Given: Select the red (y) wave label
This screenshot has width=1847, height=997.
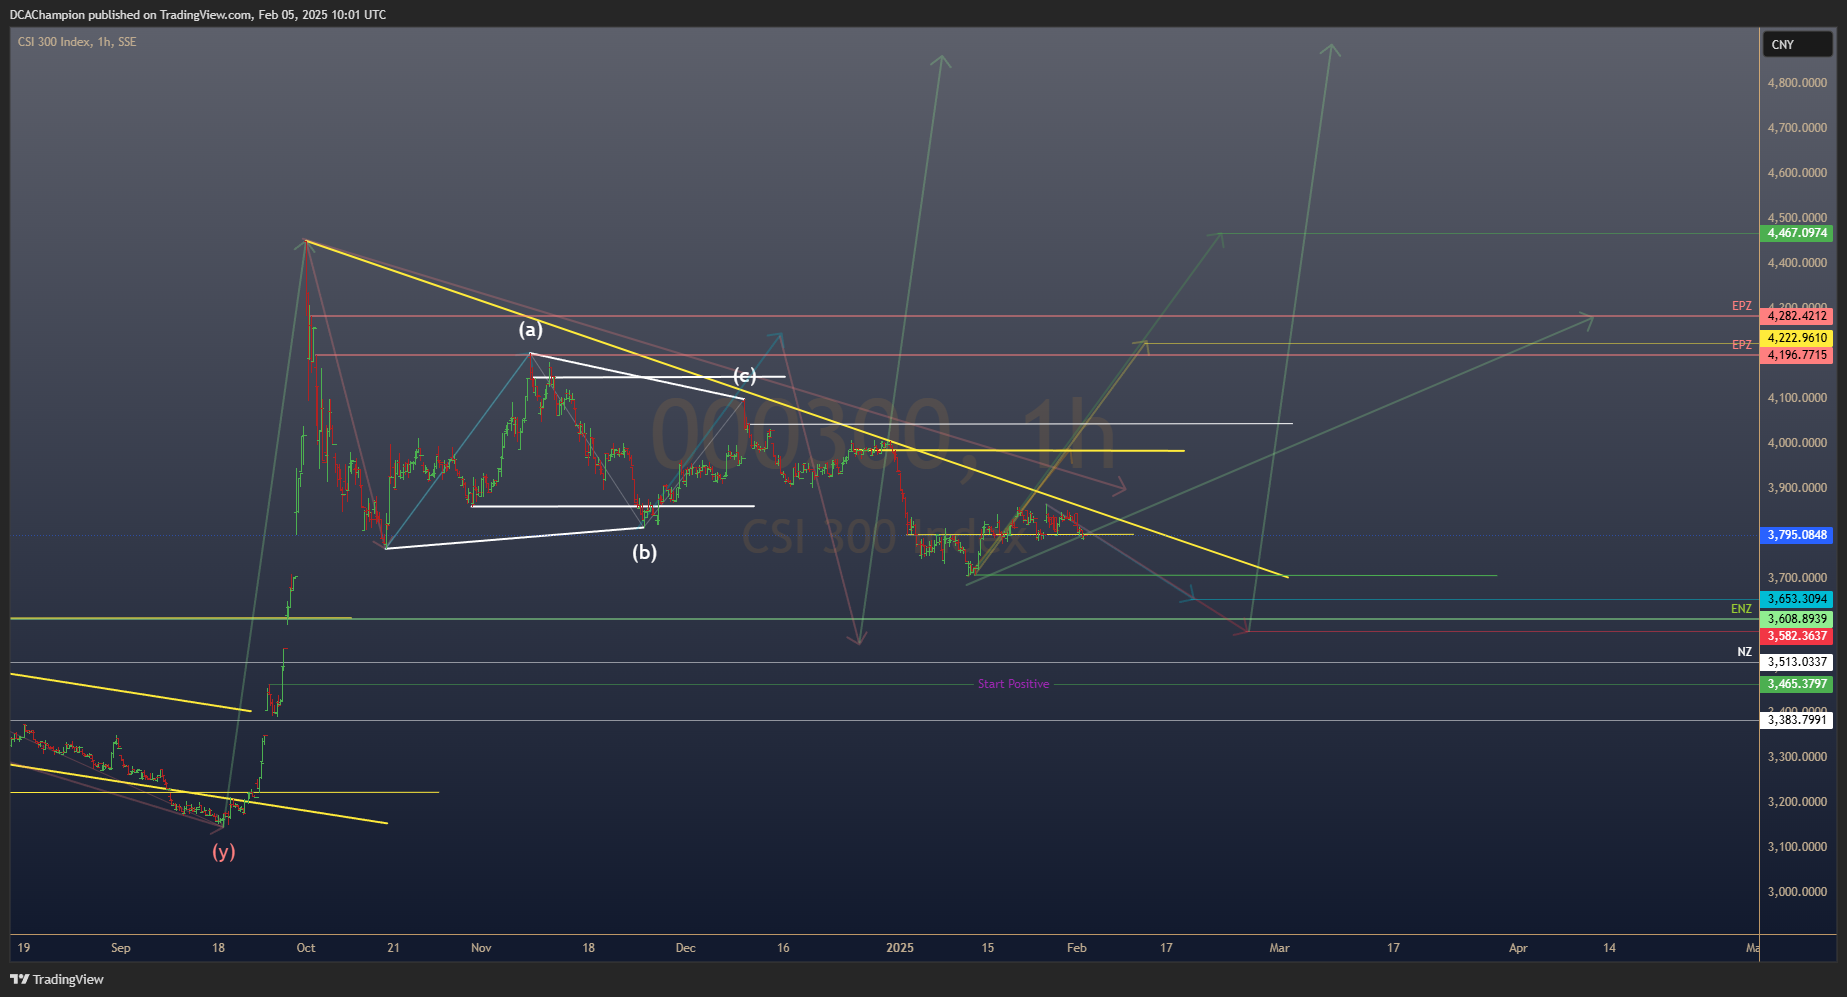Looking at the screenshot, I should [223, 851].
